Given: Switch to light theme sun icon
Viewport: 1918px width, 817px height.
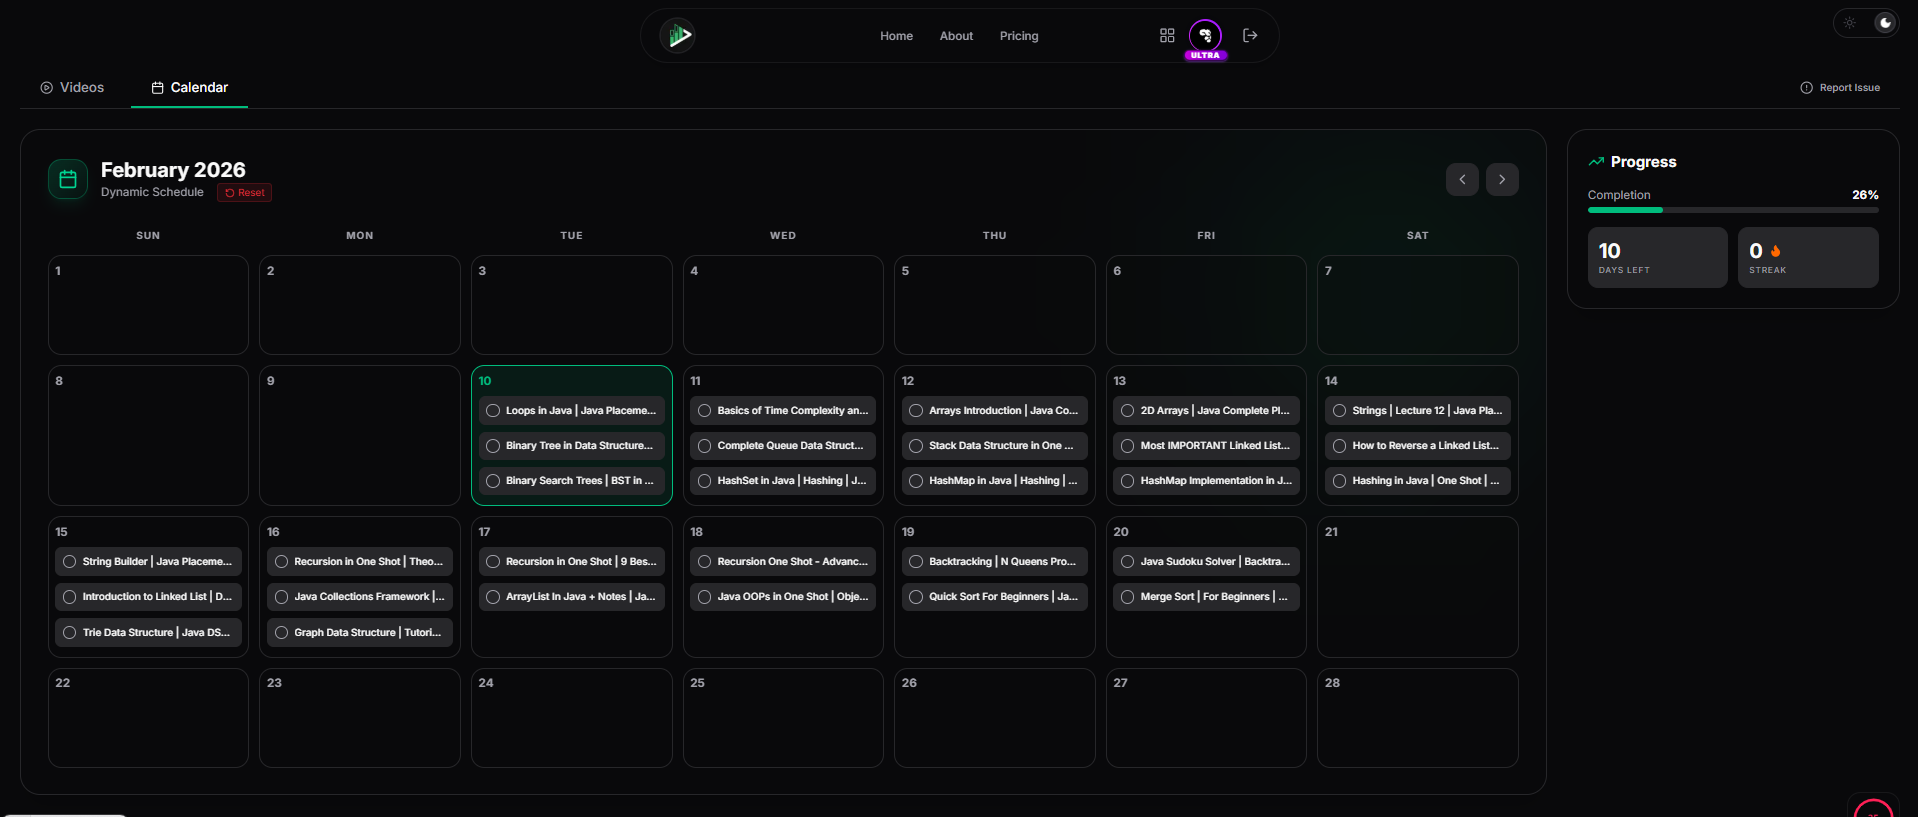Looking at the screenshot, I should tap(1850, 23).
